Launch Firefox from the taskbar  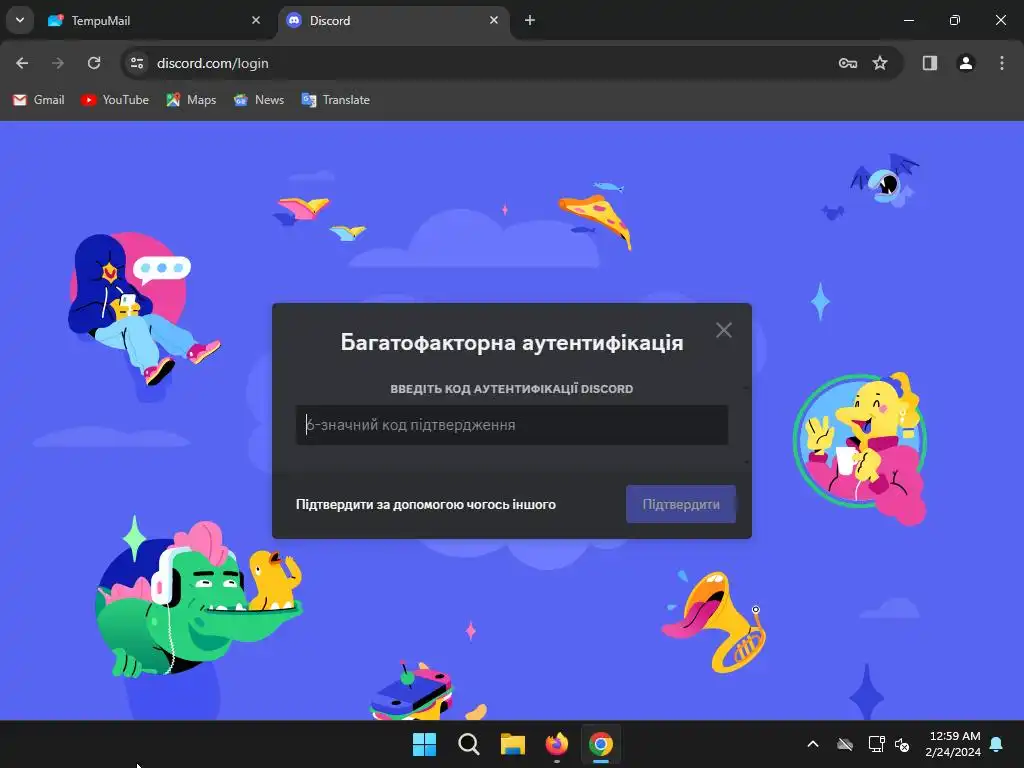click(557, 744)
